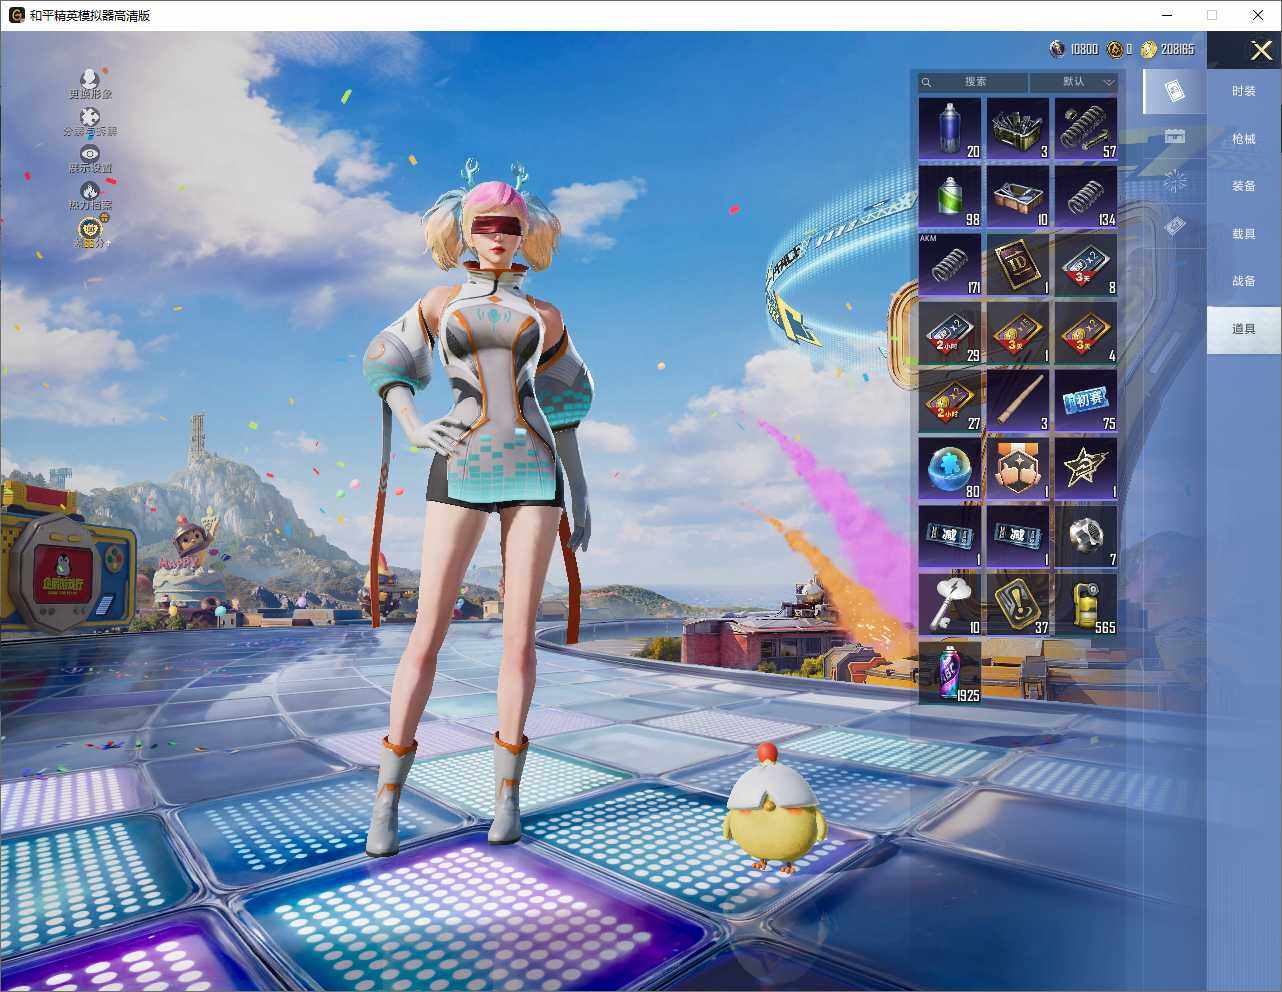Select the 道具 tab
The height and width of the screenshot is (992, 1282).
[x=1244, y=329]
